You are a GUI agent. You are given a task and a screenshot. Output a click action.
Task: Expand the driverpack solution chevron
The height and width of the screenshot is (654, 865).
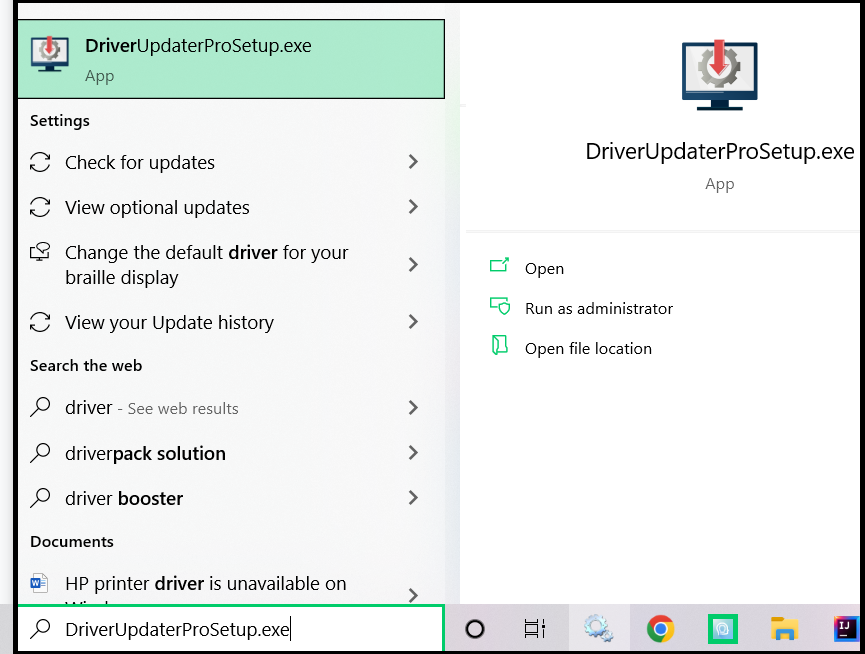(x=413, y=453)
